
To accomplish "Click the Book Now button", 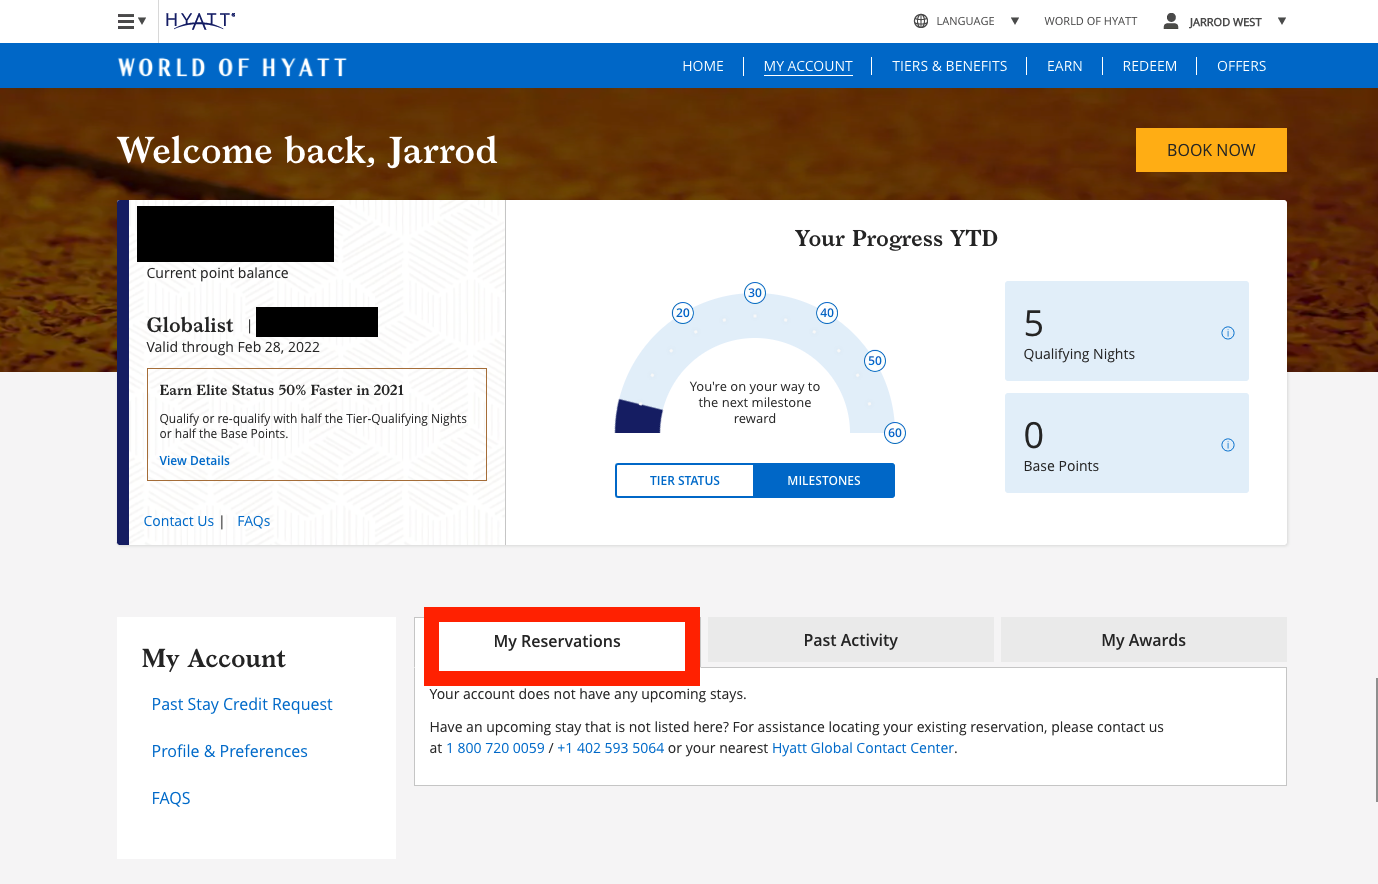I will (1211, 150).
